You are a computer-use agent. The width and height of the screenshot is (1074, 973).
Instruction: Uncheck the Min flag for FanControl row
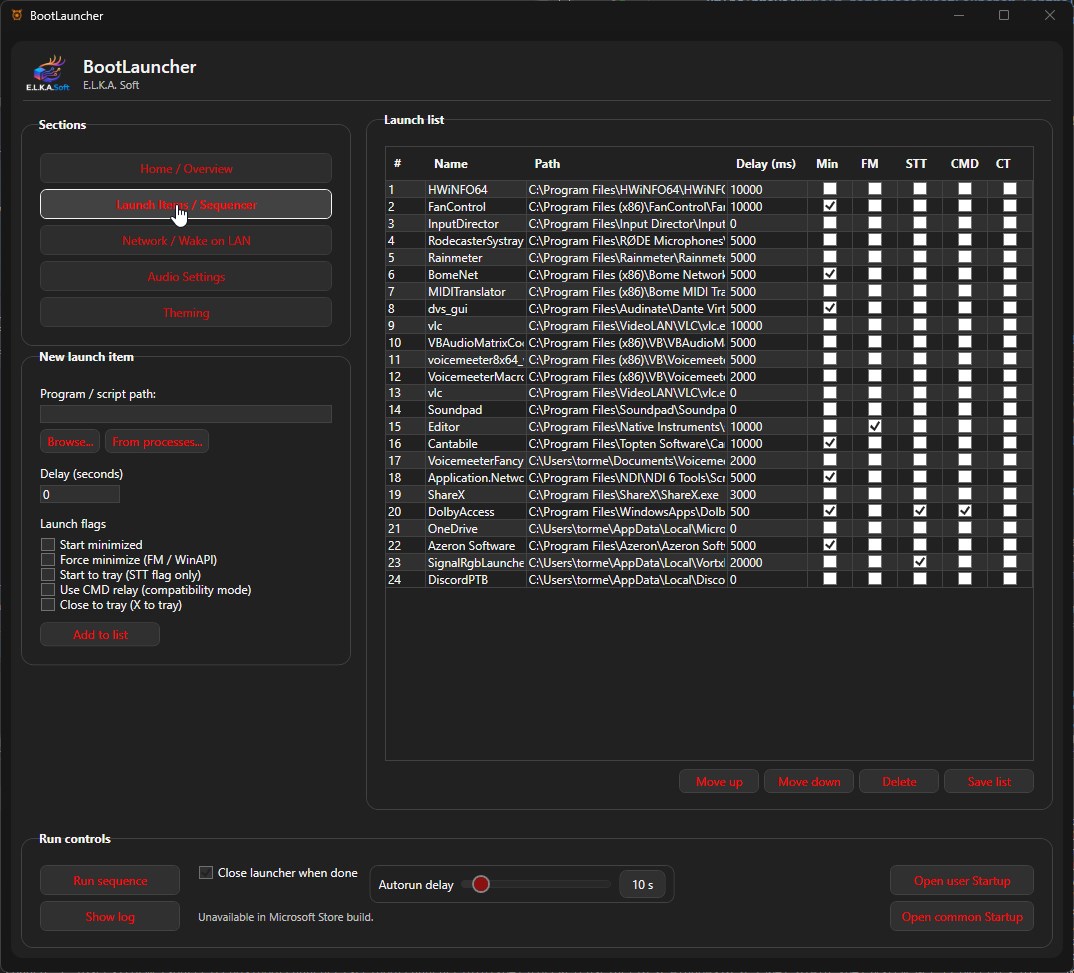tap(829, 206)
